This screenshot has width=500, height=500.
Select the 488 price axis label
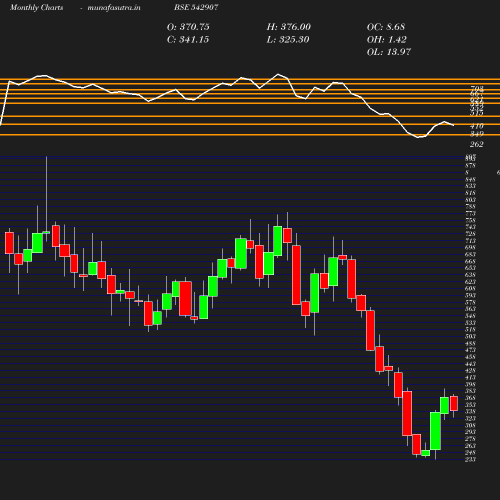[x=470, y=343]
